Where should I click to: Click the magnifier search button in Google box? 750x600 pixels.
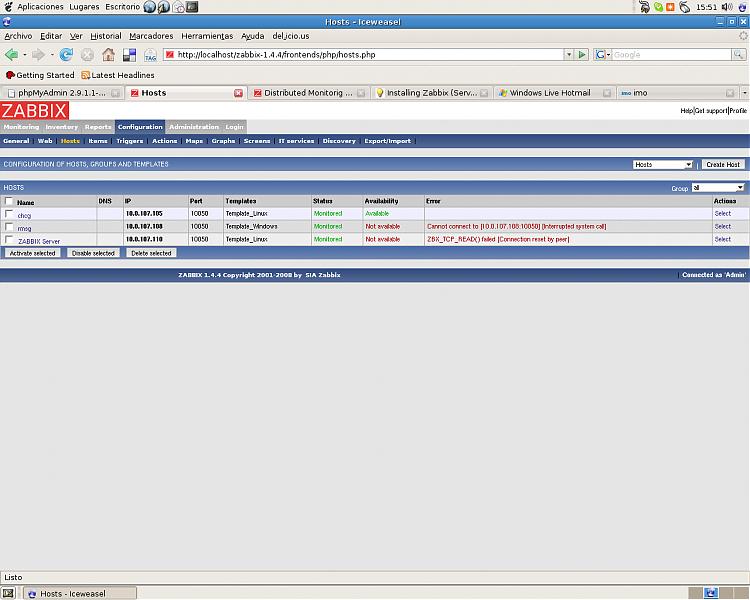click(x=739, y=55)
